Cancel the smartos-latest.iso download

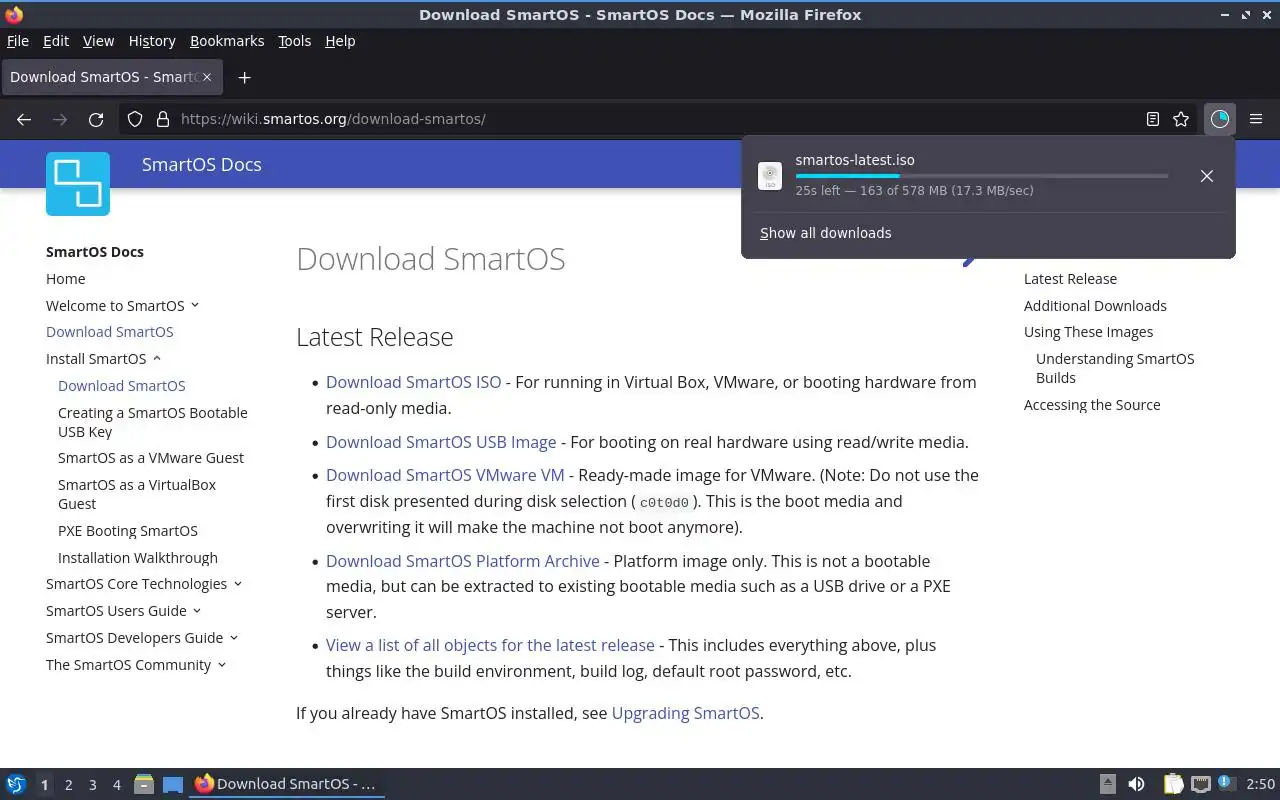point(1207,176)
